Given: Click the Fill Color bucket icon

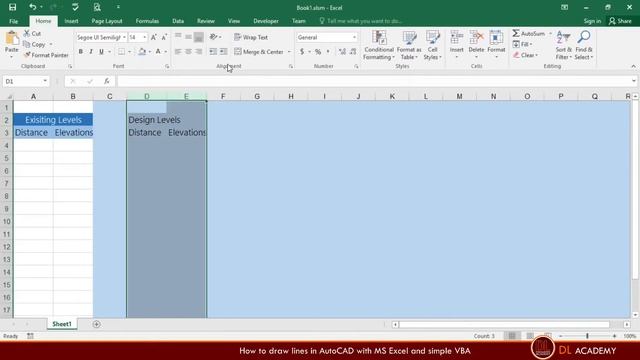Looking at the screenshot, I should point(142,51).
